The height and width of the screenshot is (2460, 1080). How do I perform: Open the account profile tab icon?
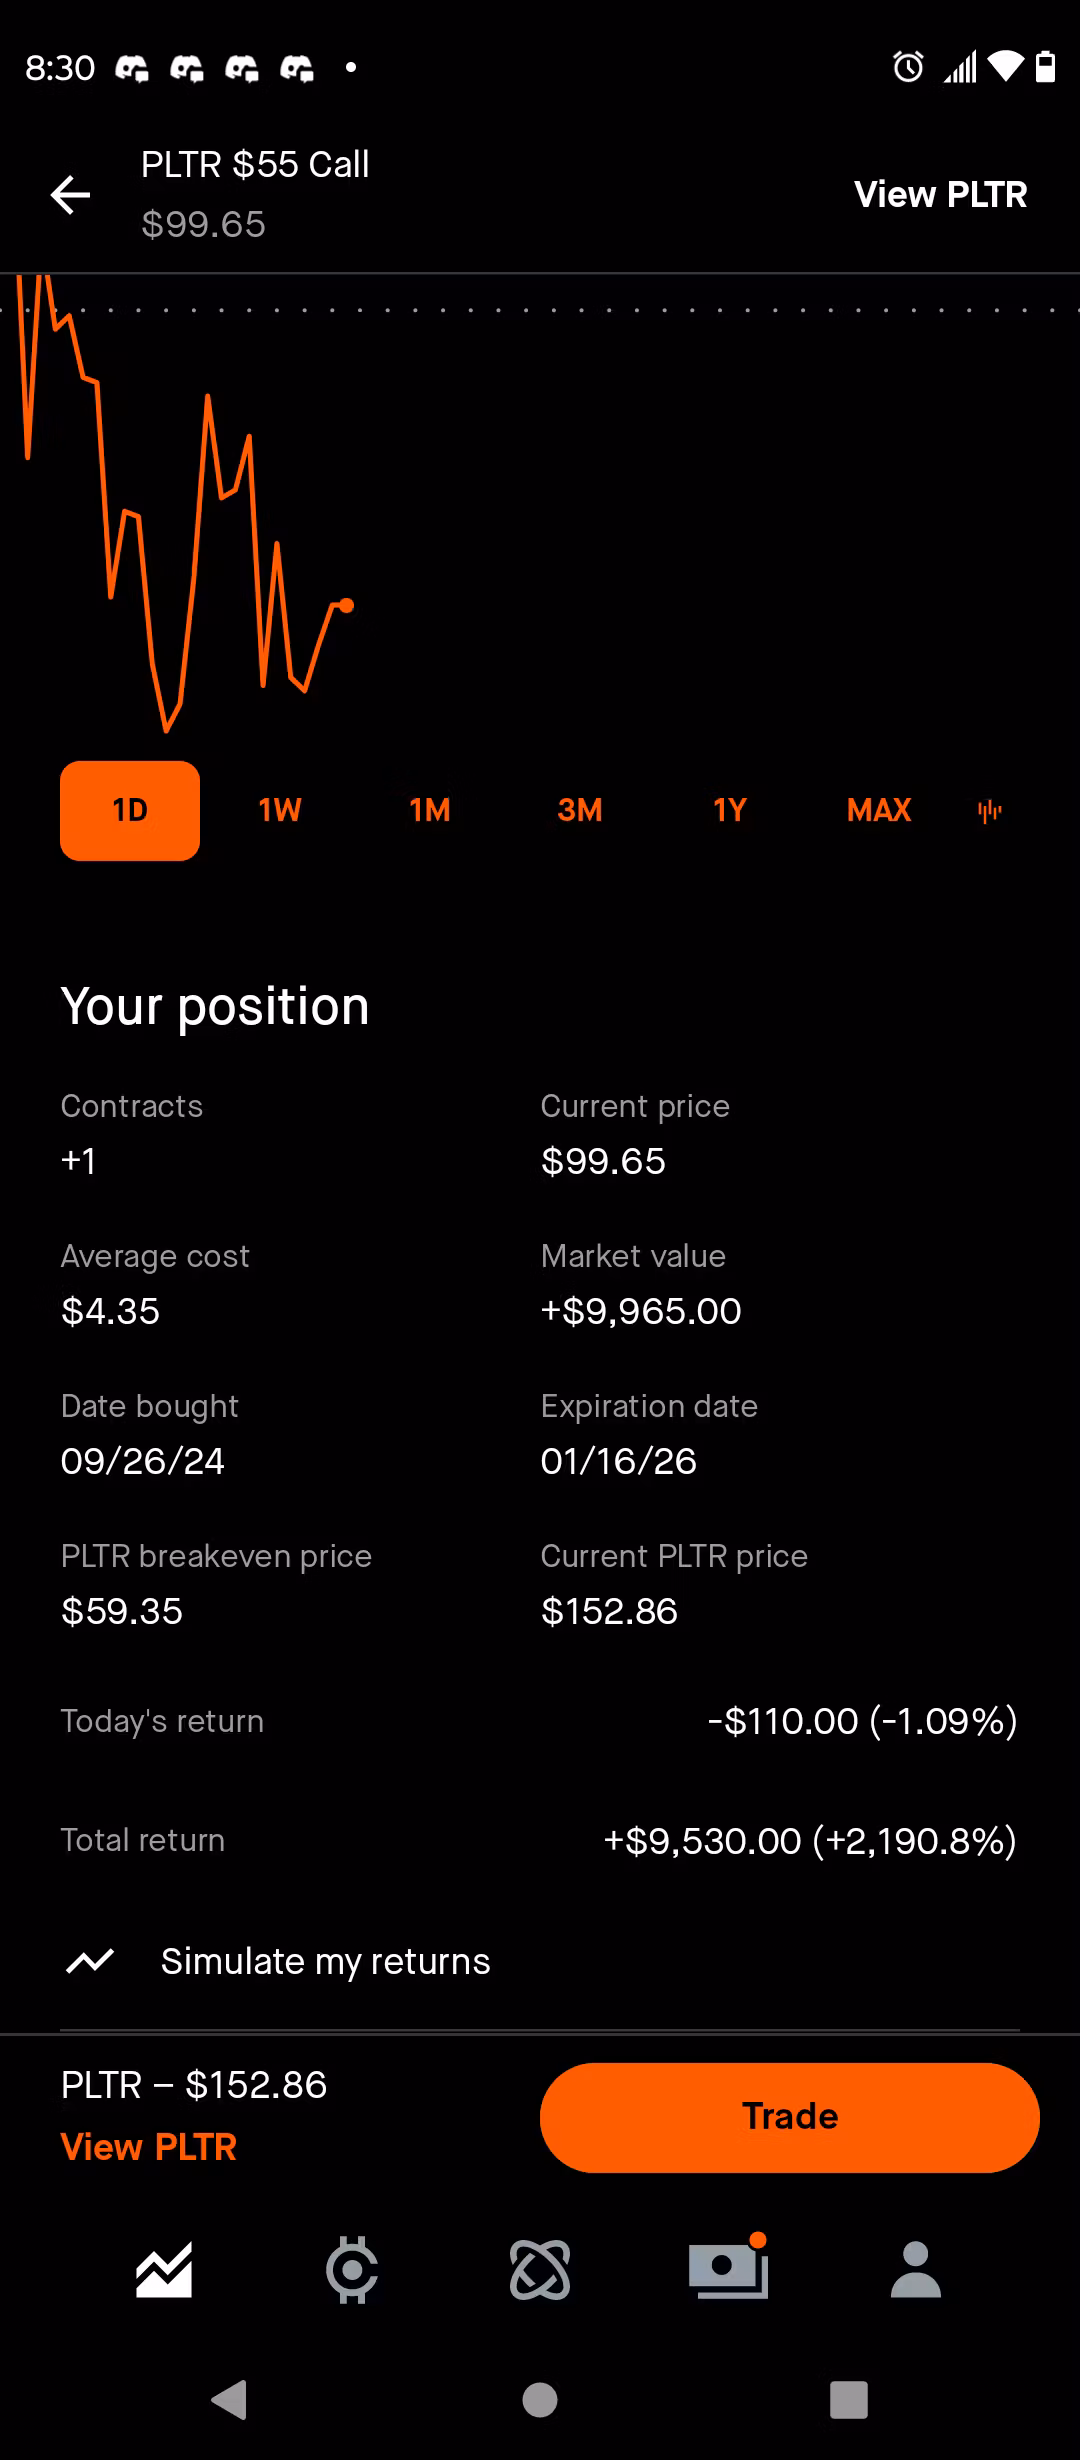(x=916, y=2270)
